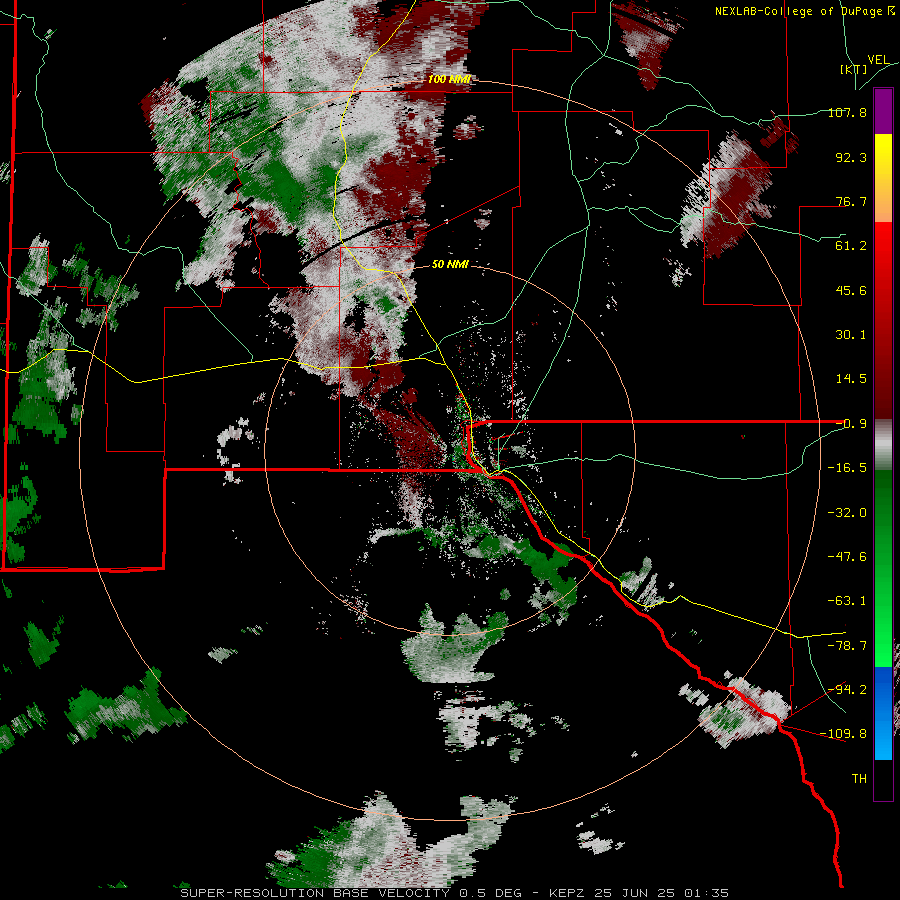Click the TH label beside the color bar

tap(859, 779)
